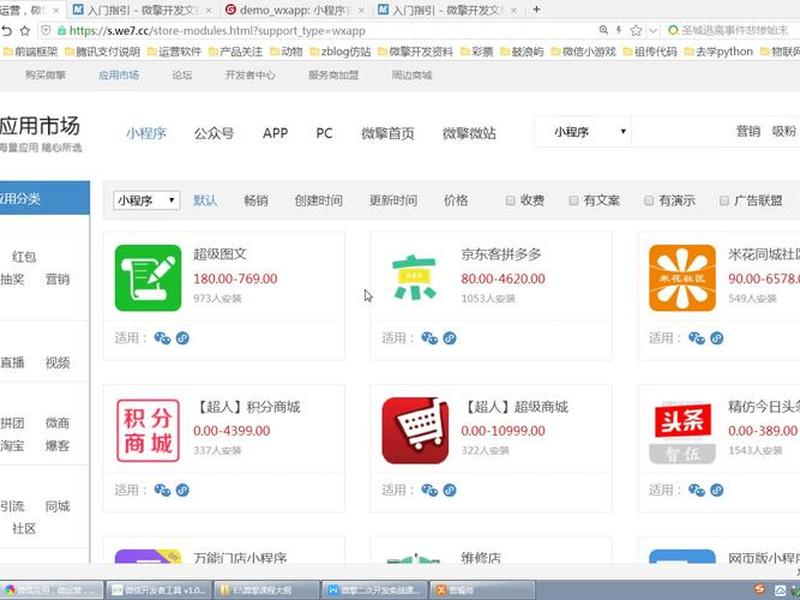Enable the 有文案 filter checkbox
800x600 pixels.
(574, 201)
